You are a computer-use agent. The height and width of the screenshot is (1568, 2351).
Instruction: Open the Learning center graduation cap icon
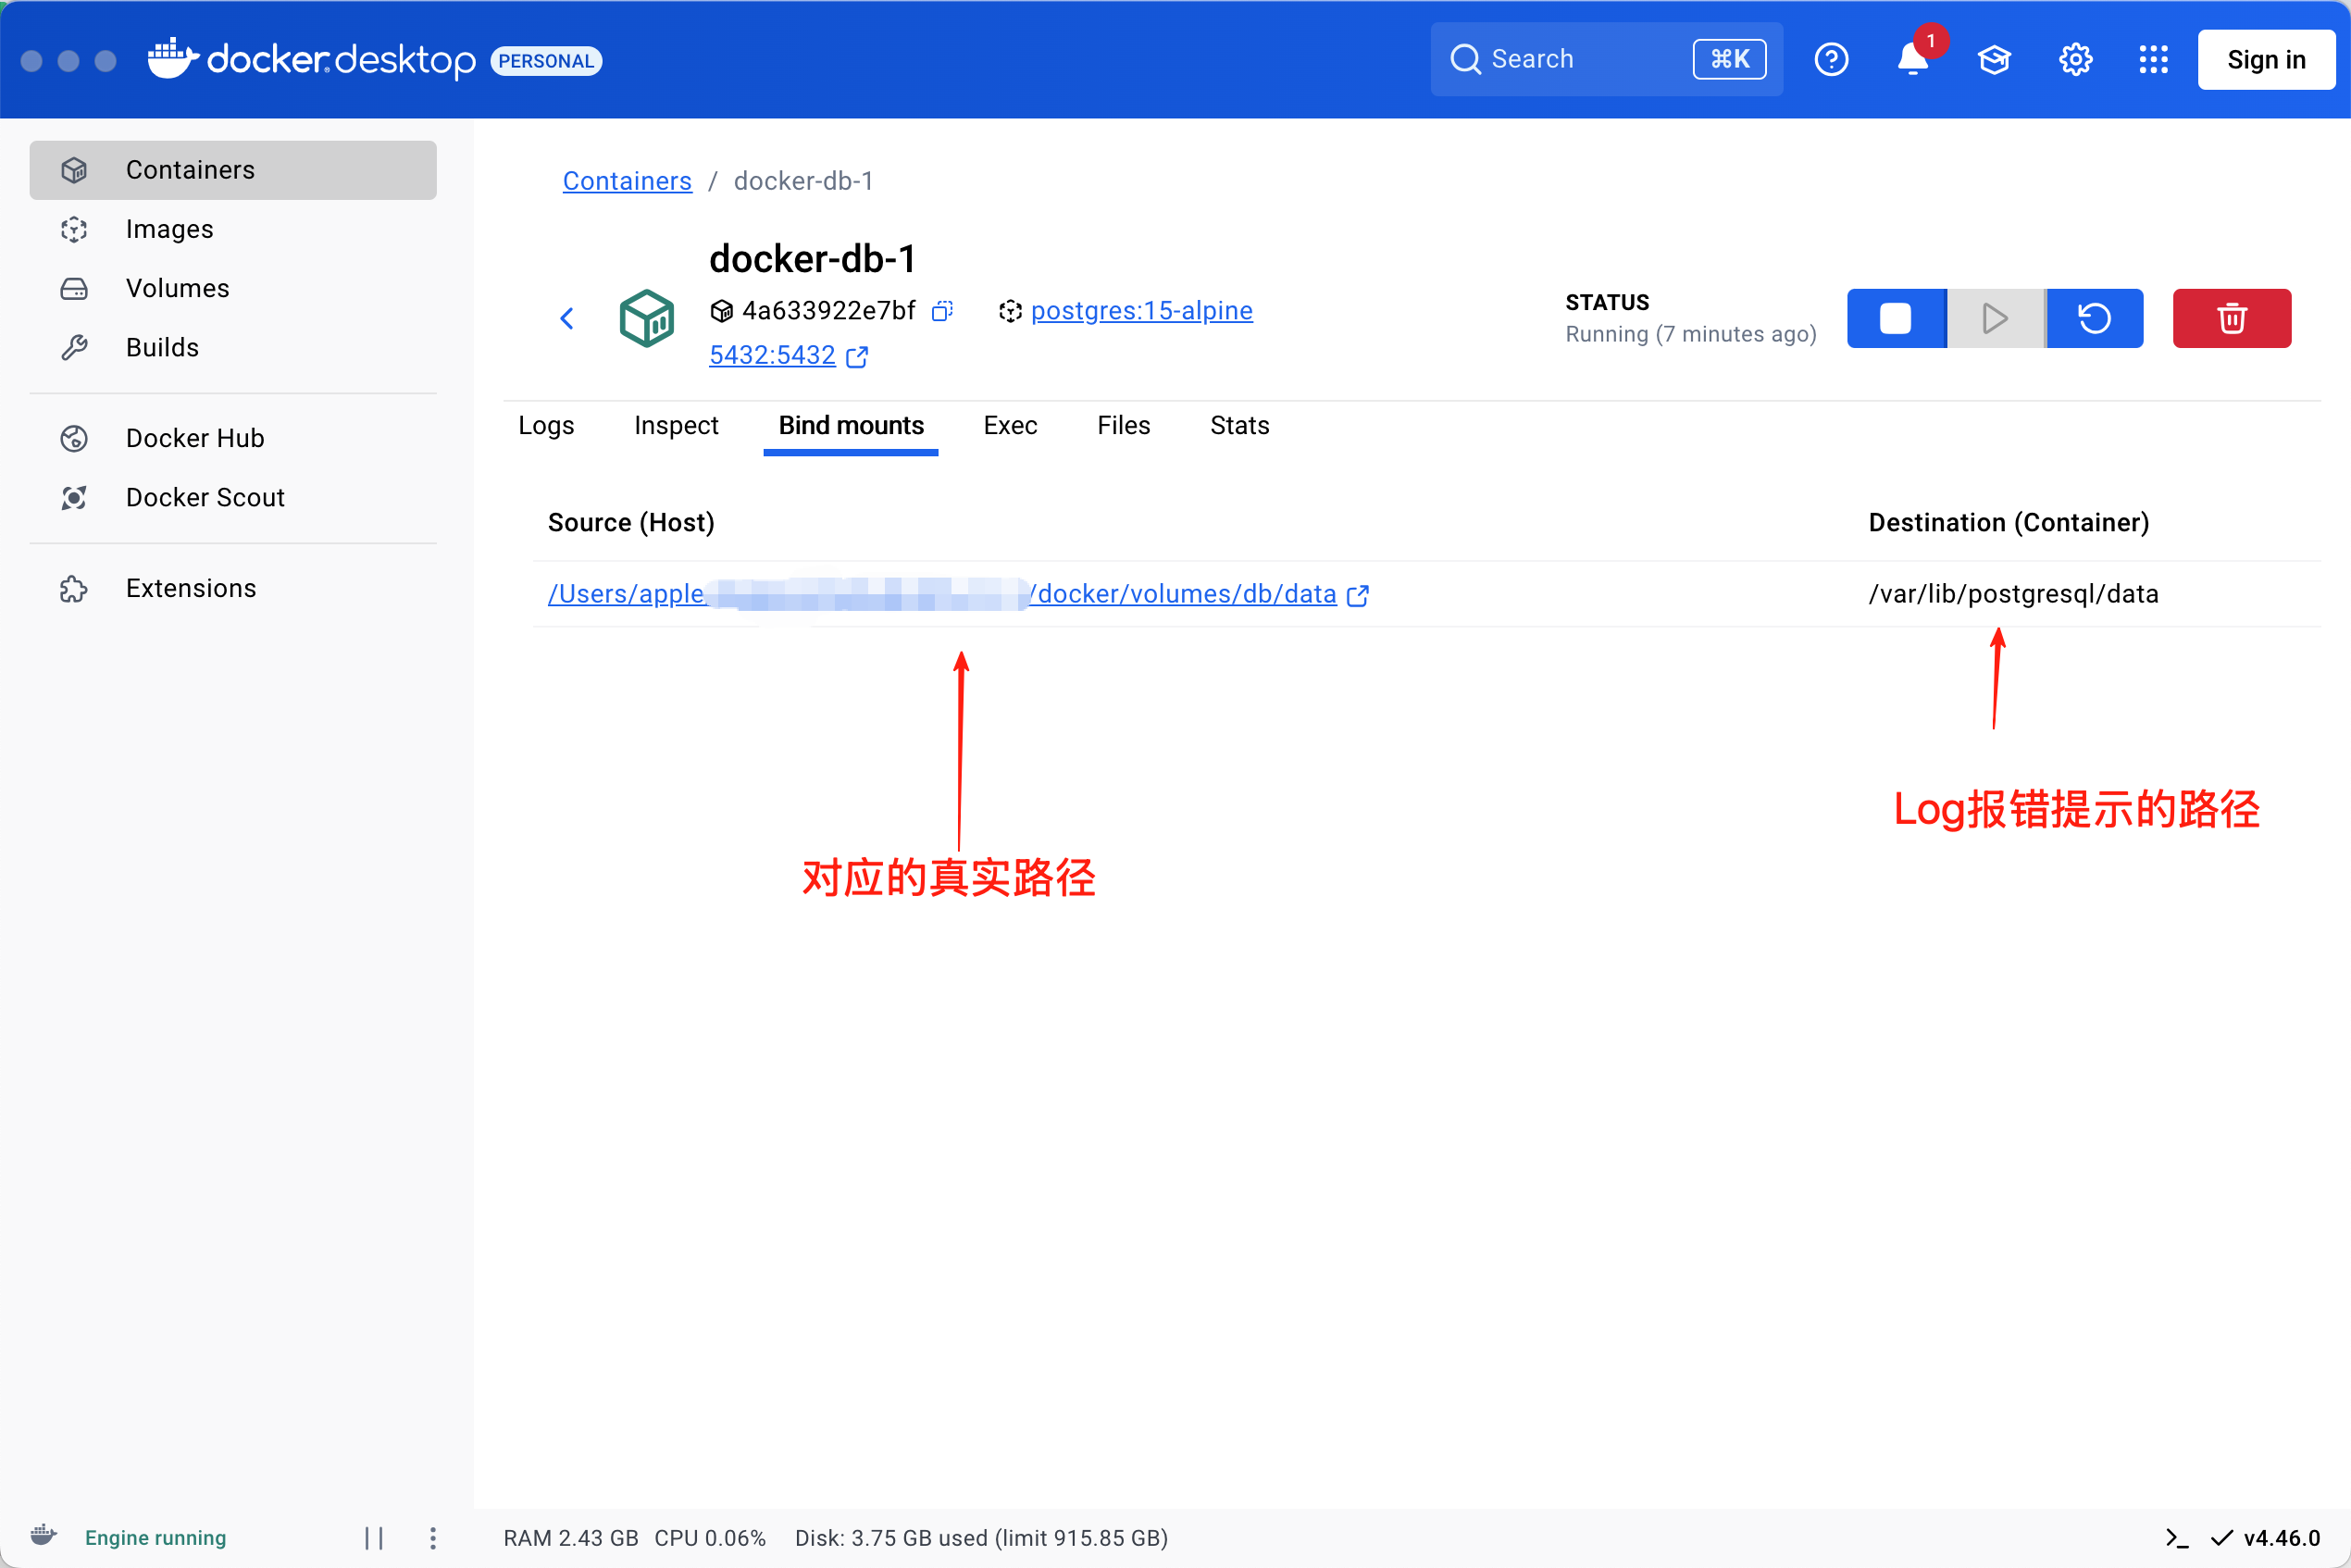(1994, 59)
